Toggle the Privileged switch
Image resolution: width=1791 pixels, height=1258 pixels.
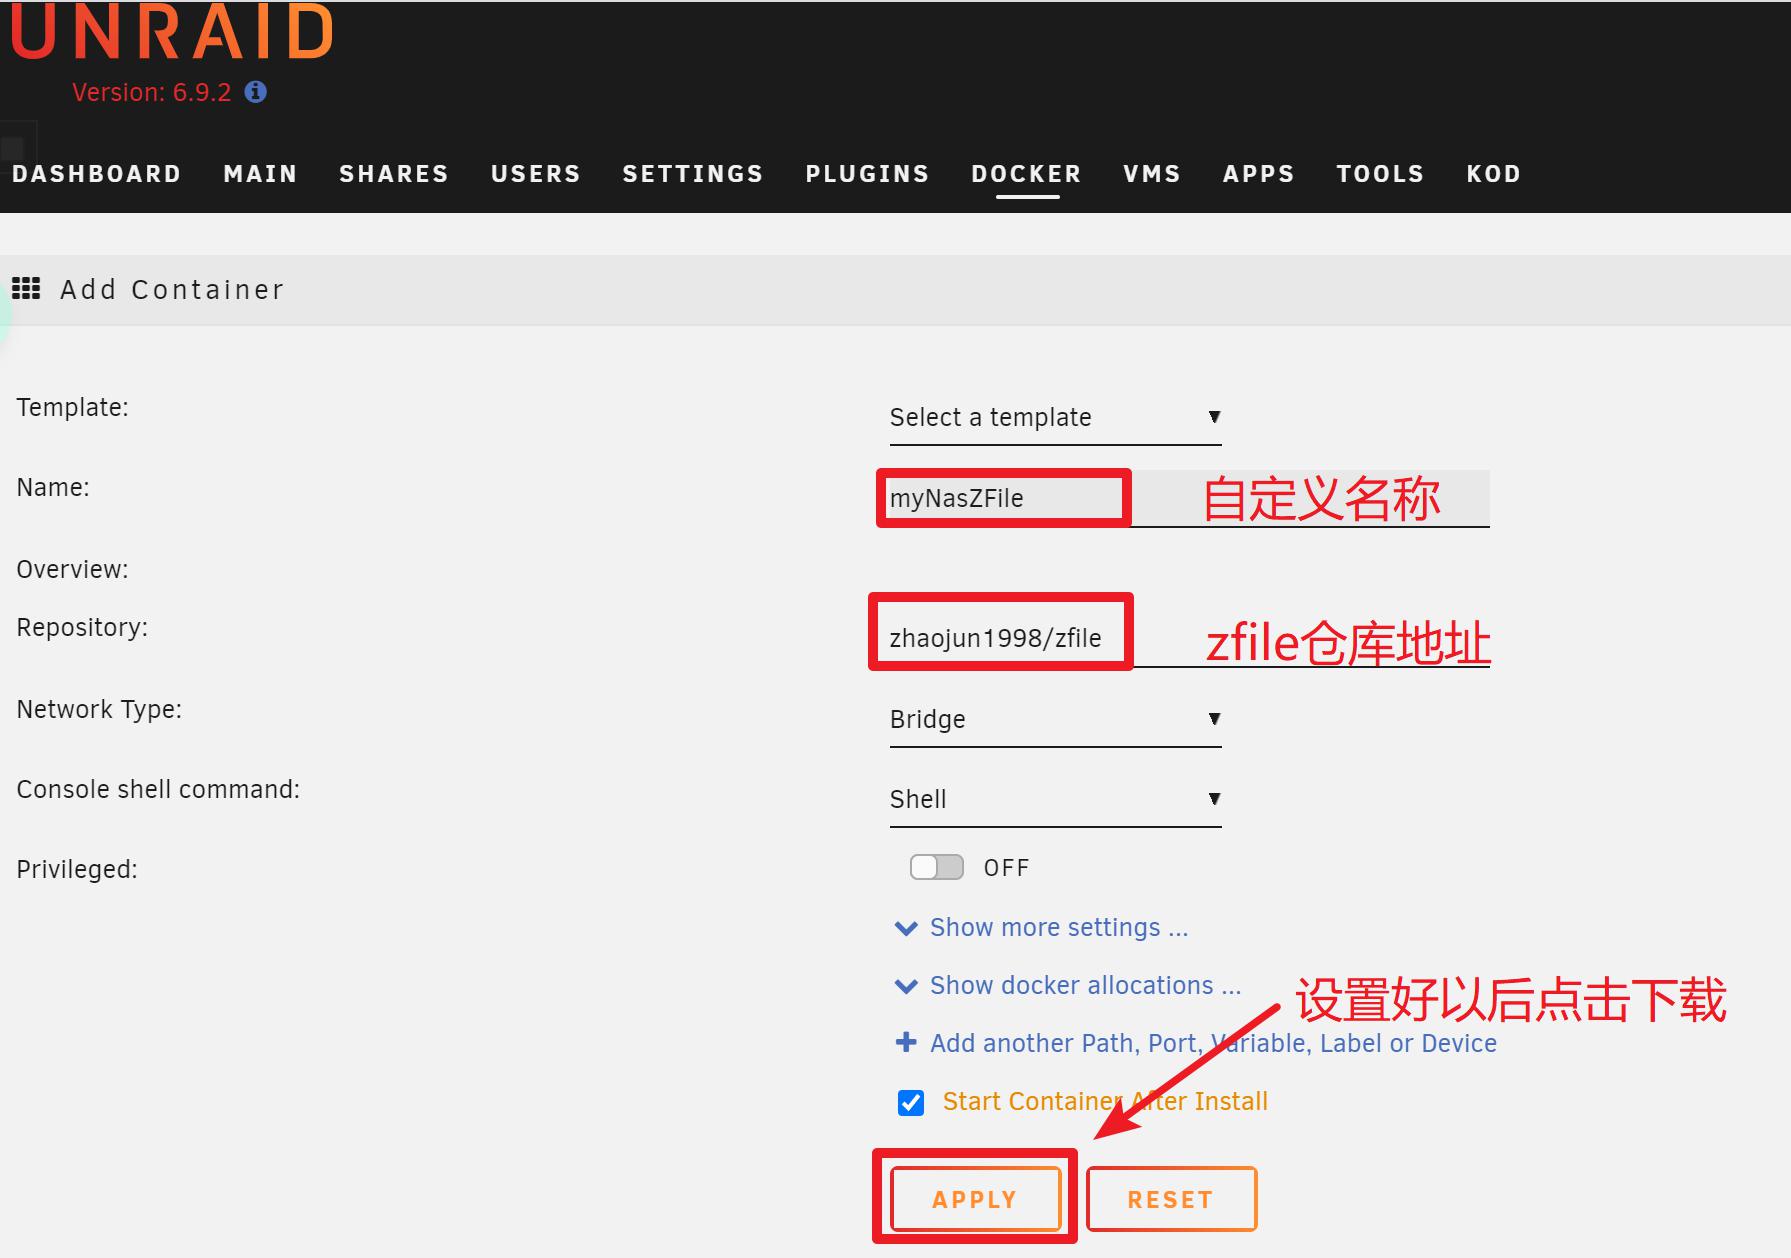(x=937, y=867)
